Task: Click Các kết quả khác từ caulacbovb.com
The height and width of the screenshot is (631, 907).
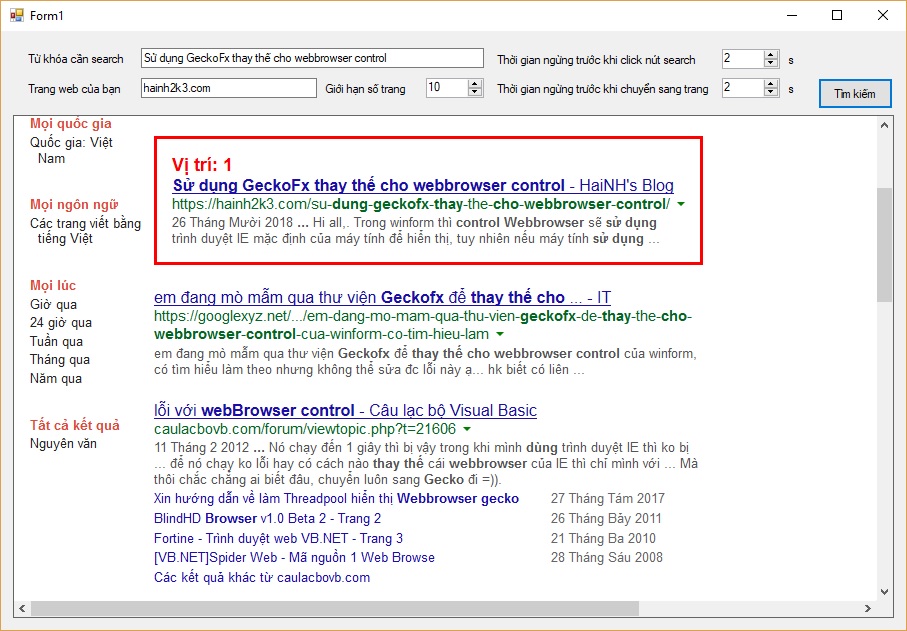Action: [262, 577]
